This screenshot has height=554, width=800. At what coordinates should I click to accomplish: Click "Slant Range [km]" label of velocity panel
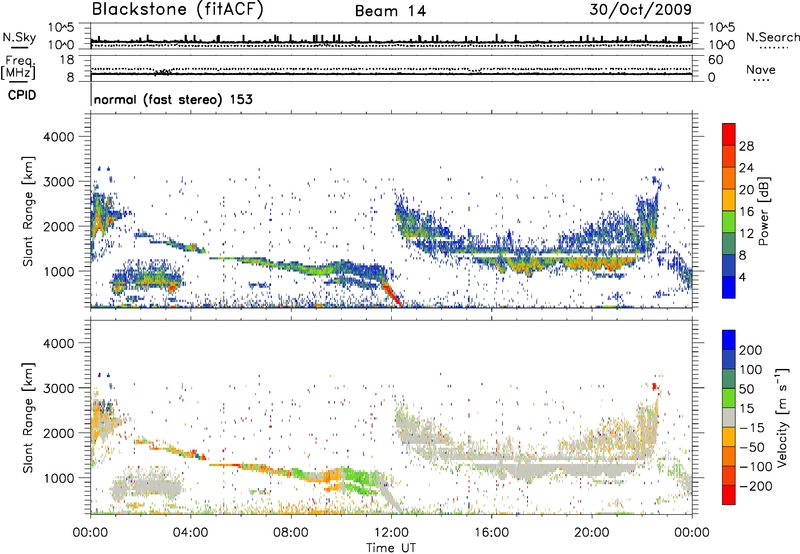[x=28, y=417]
